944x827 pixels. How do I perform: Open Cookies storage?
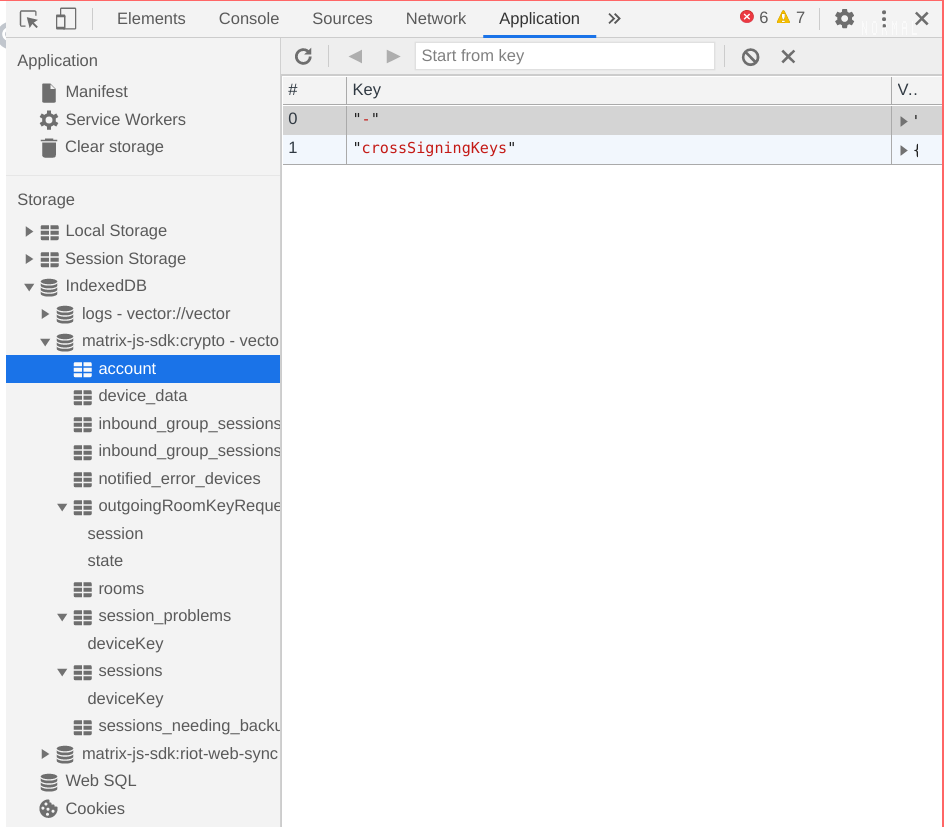coord(95,808)
